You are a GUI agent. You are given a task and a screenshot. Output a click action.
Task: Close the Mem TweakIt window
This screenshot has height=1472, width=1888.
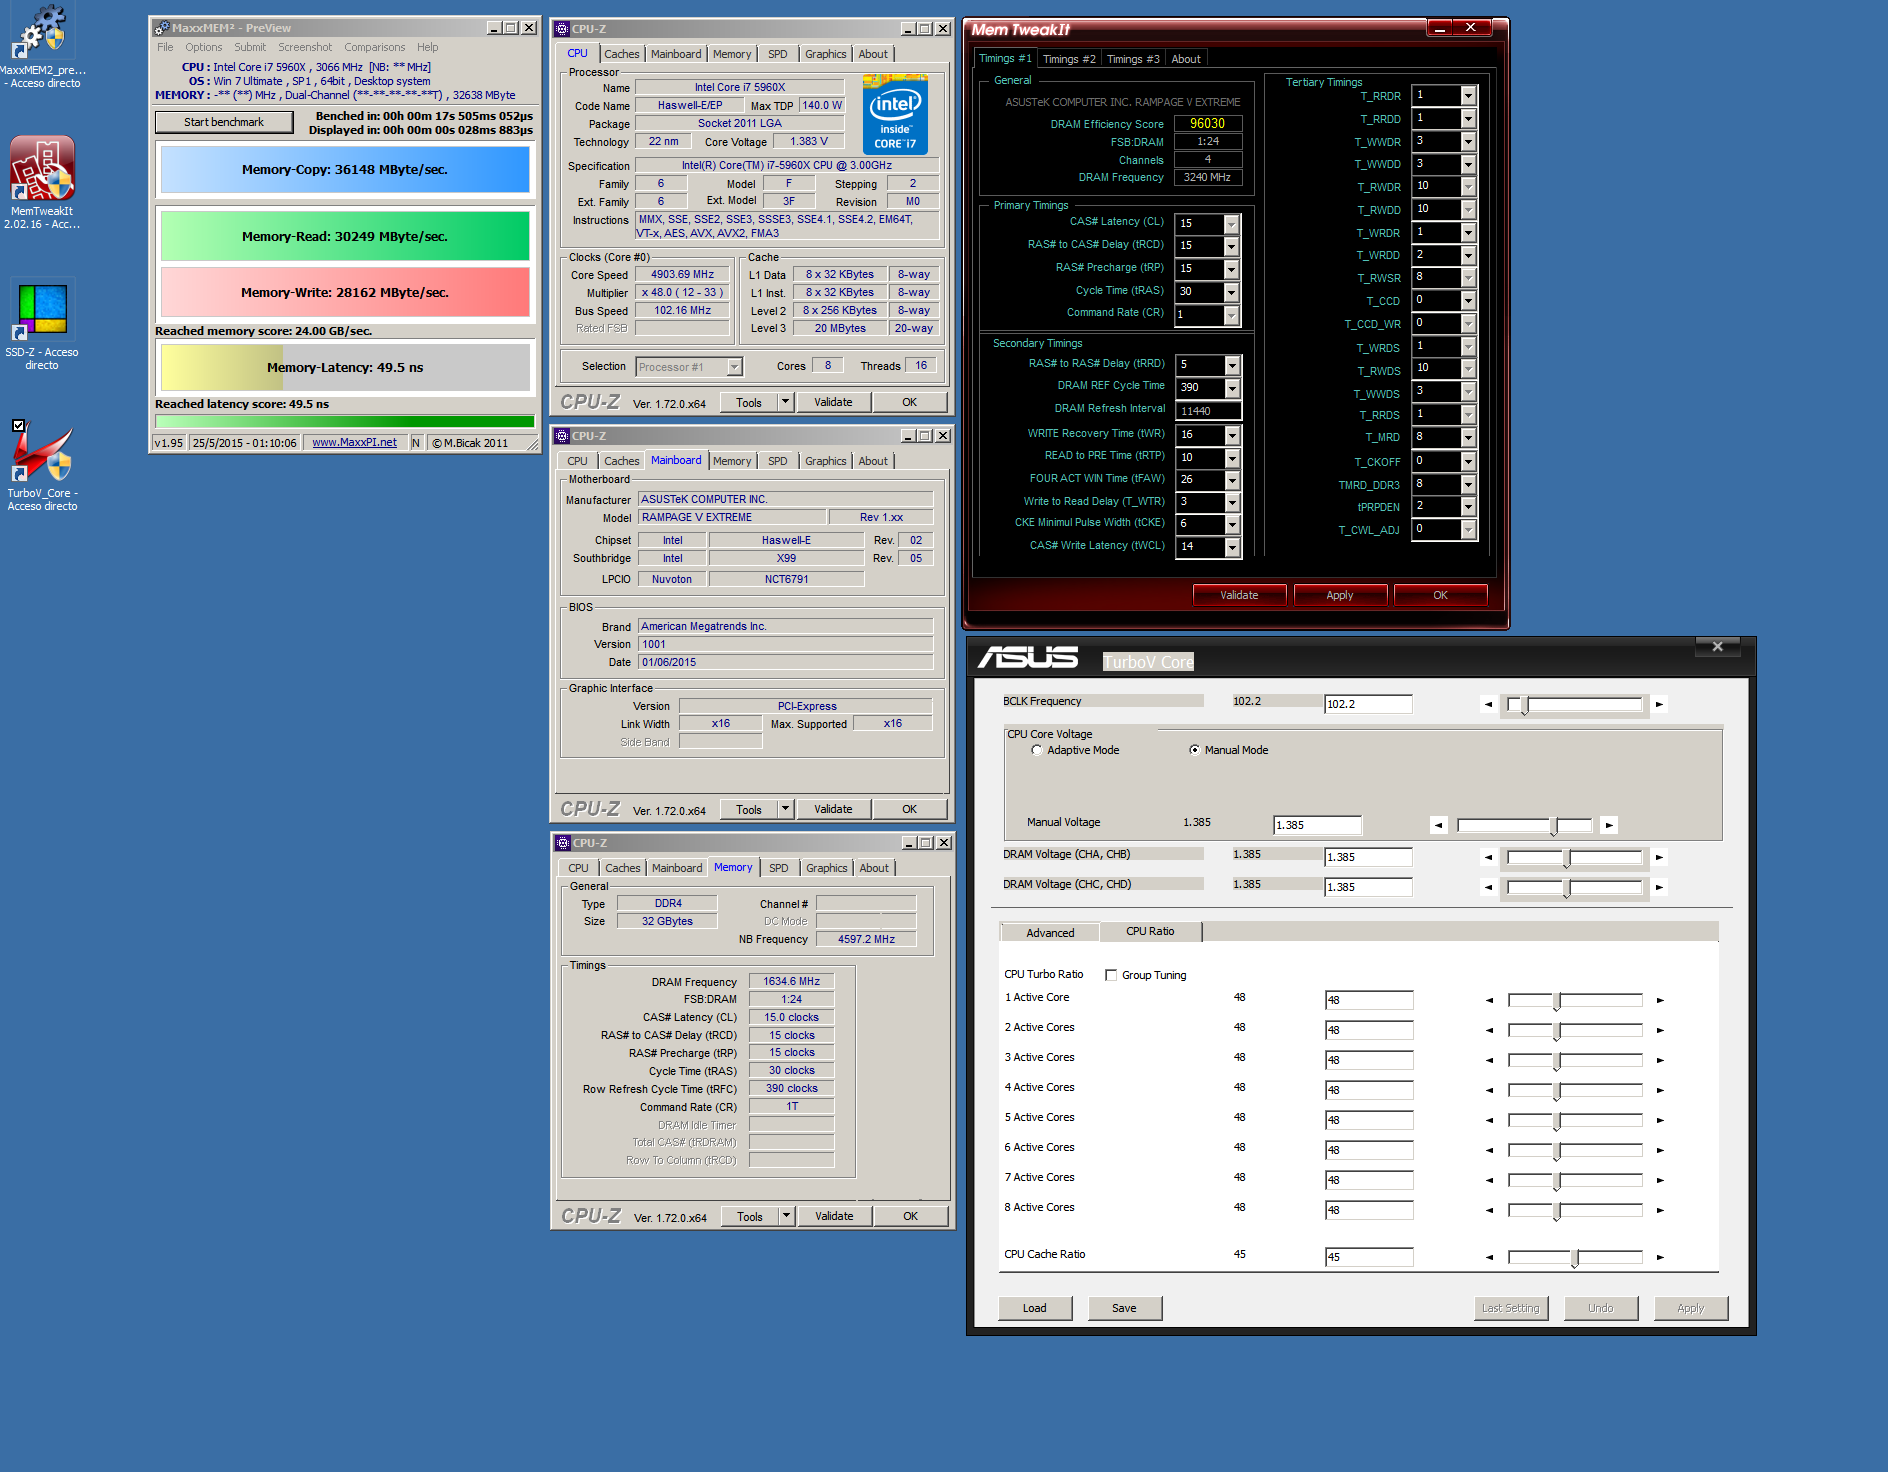tap(1470, 27)
